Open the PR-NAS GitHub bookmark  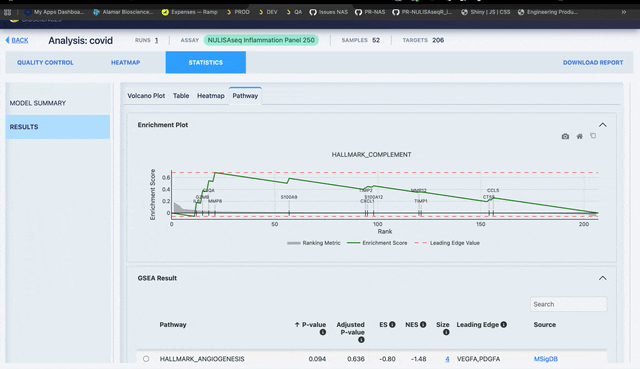click(x=370, y=12)
